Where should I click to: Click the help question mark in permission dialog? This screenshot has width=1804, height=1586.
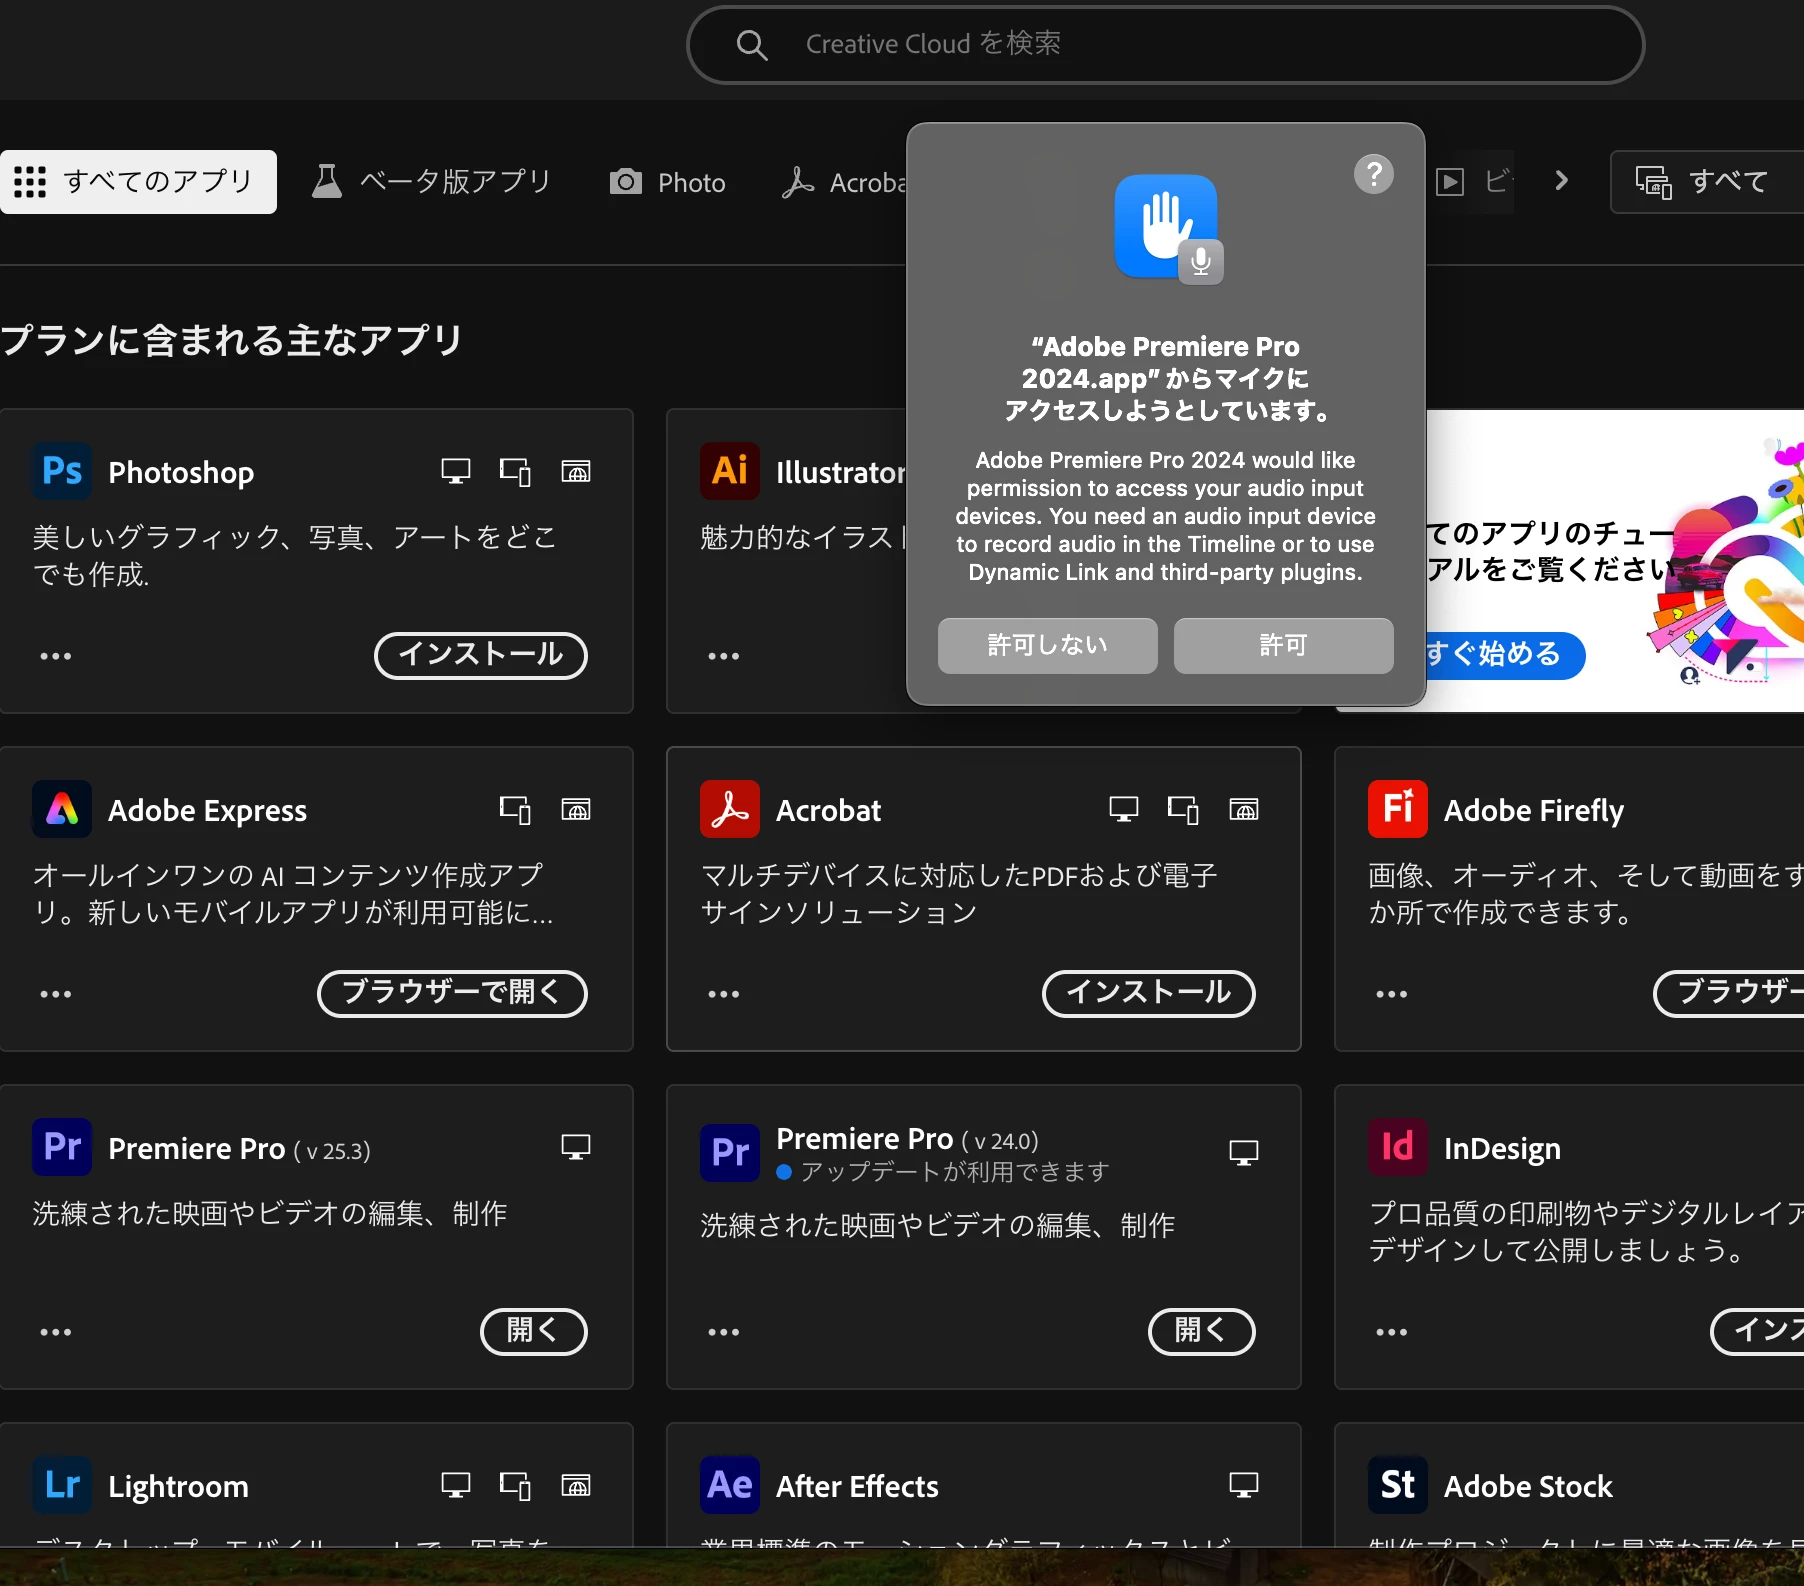pos(1374,174)
